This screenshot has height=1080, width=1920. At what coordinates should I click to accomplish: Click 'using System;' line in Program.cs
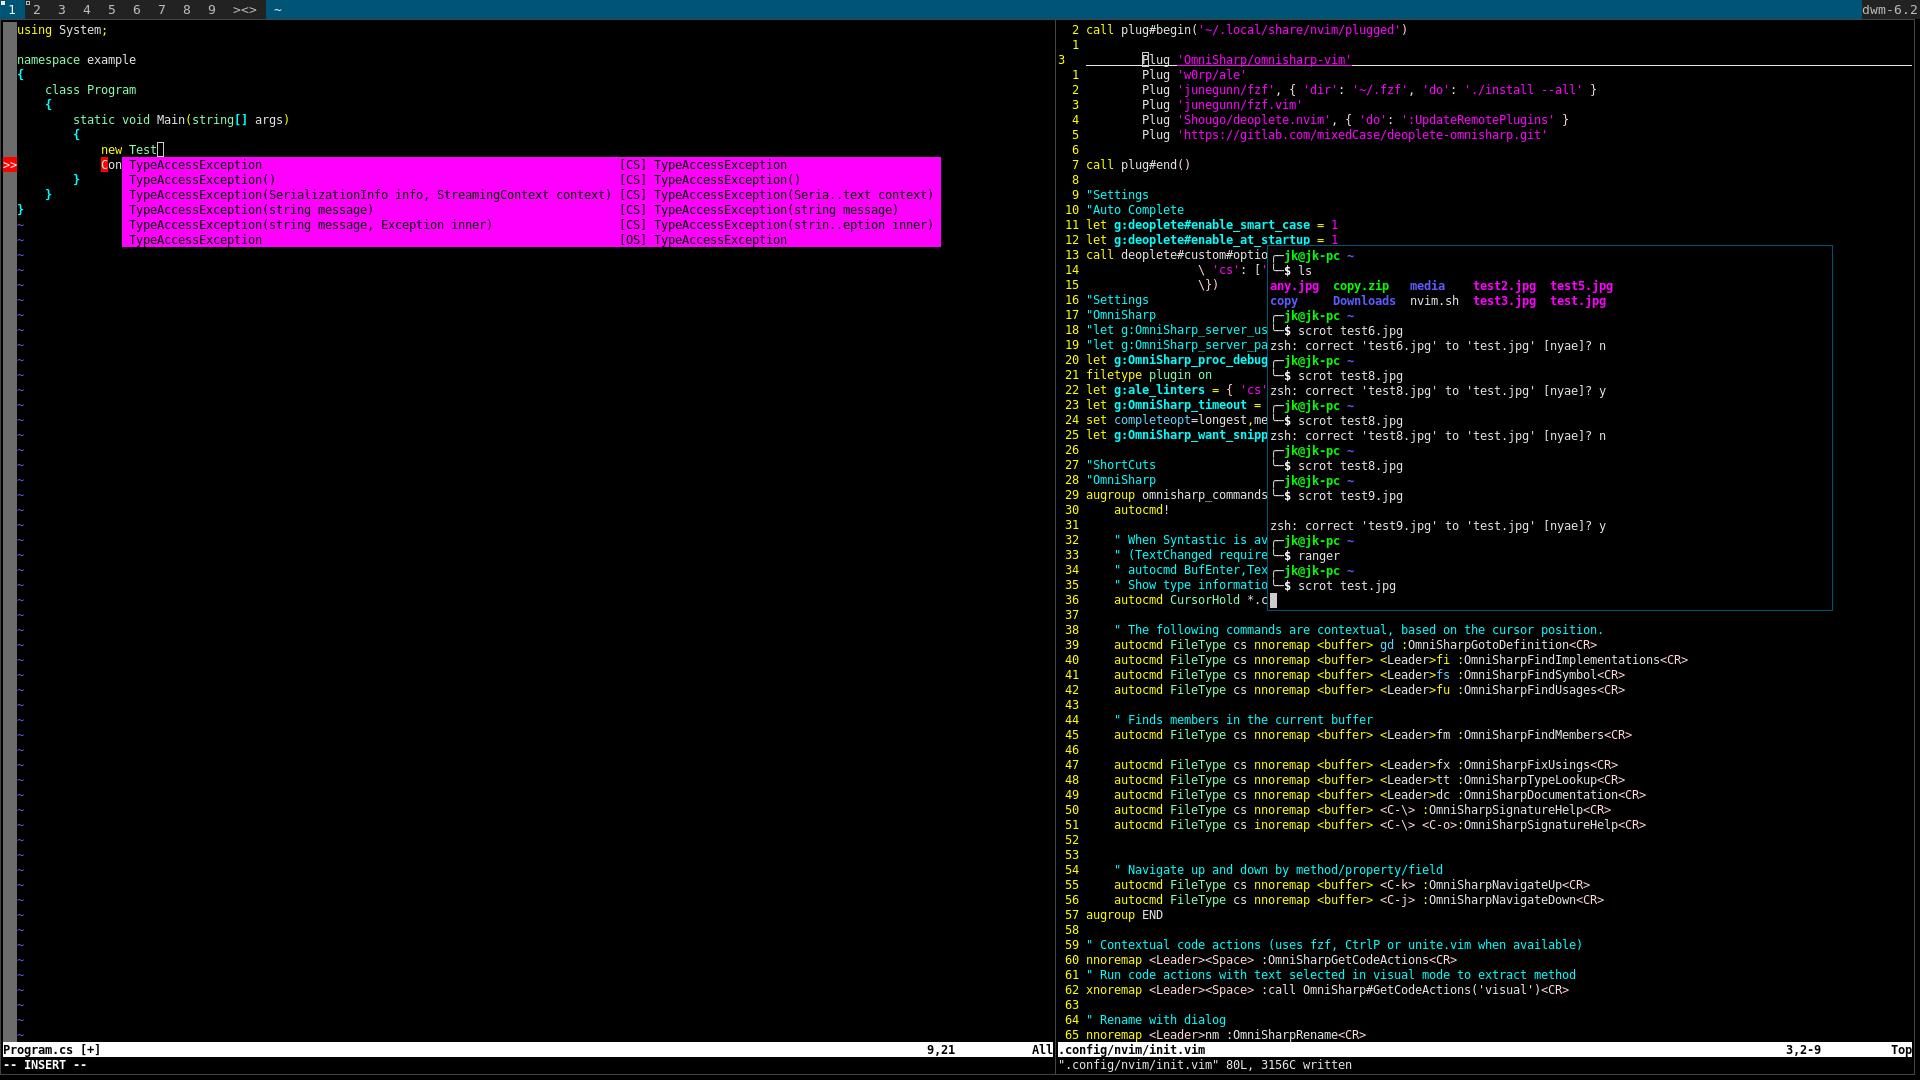[62, 30]
